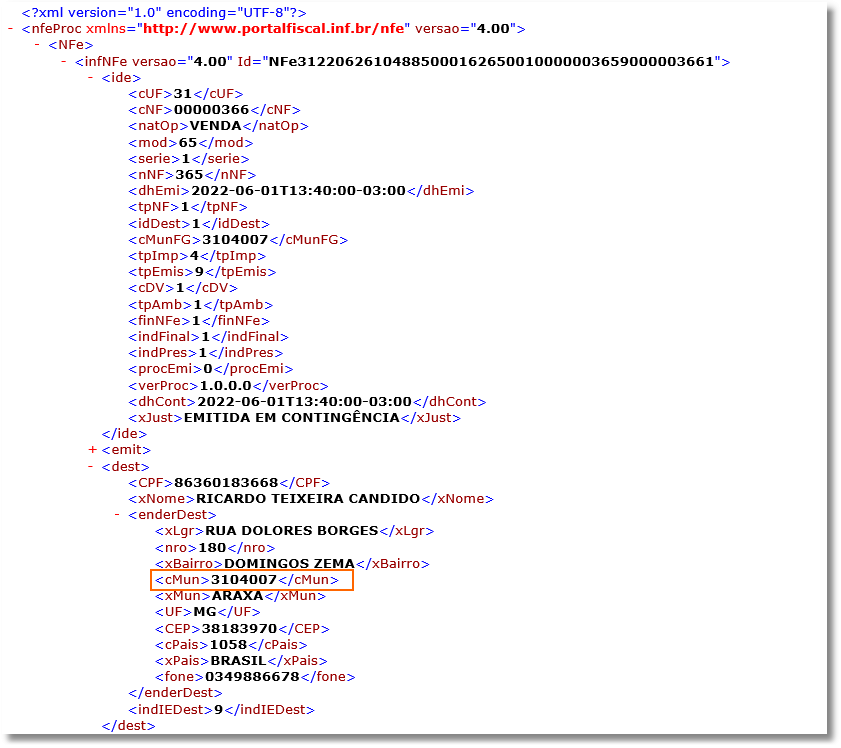
Task: Select xNome RICARDO TEIXEIRA CANDIDO
Action: [308, 499]
